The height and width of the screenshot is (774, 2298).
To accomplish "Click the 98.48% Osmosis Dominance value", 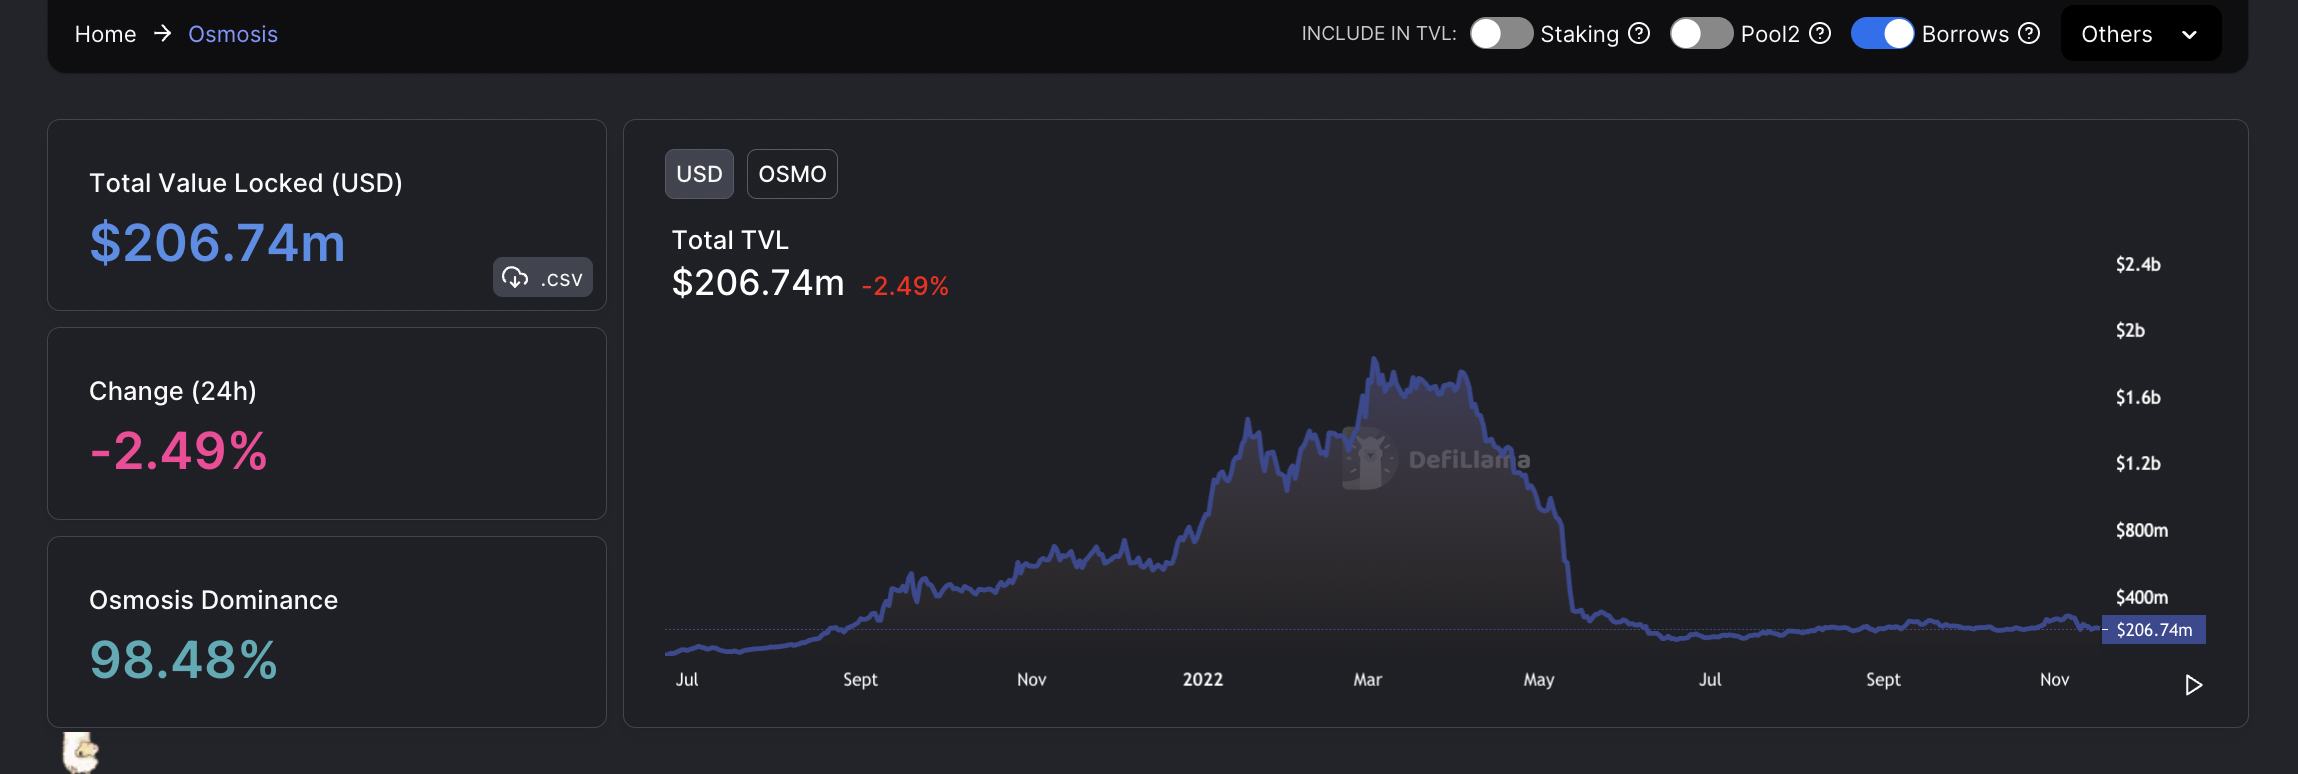I will tap(183, 660).
